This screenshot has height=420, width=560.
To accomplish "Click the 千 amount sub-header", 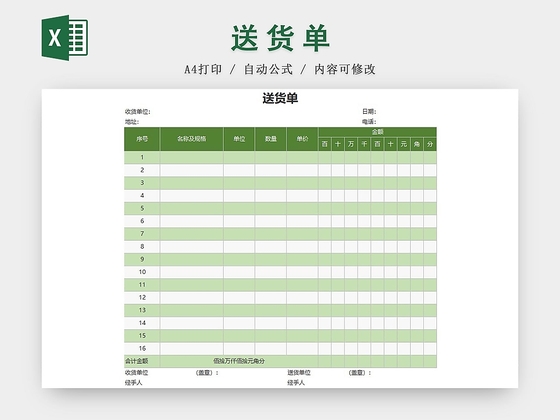I will (364, 144).
